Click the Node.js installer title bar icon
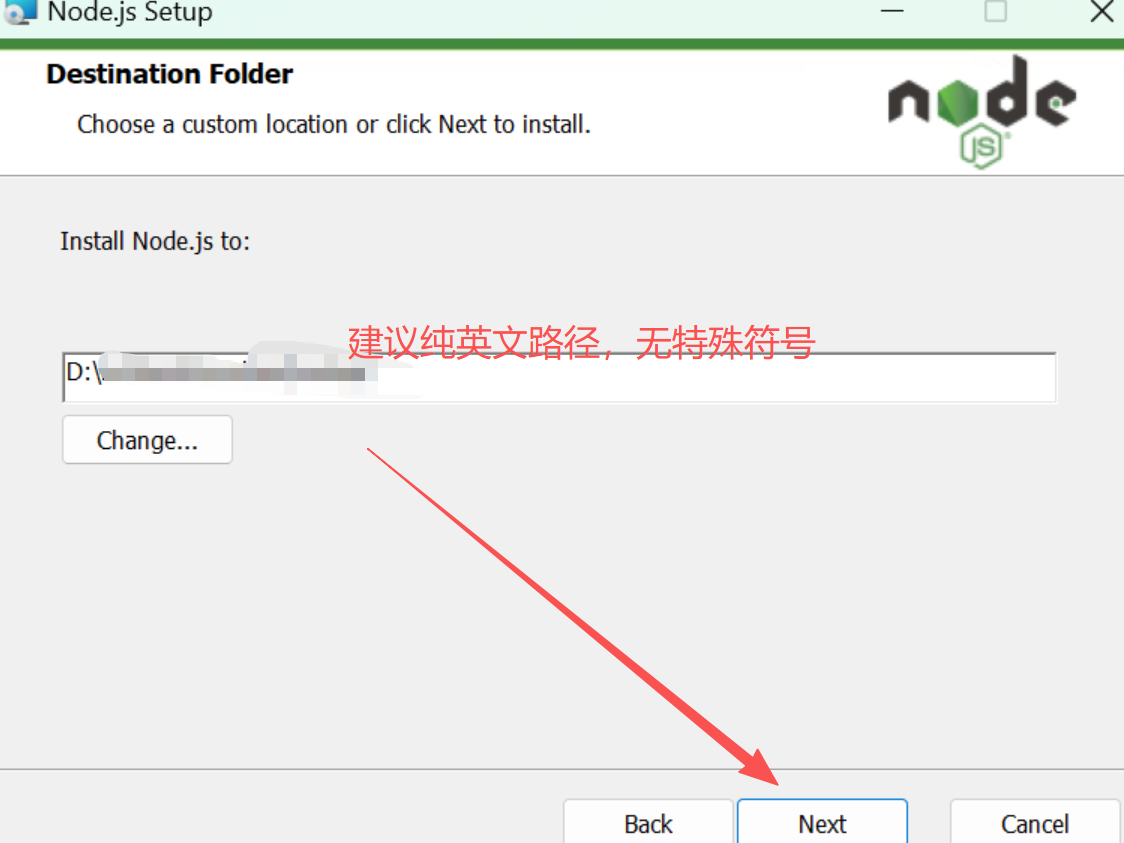Screen dimensions: 1124x843 [19, 12]
